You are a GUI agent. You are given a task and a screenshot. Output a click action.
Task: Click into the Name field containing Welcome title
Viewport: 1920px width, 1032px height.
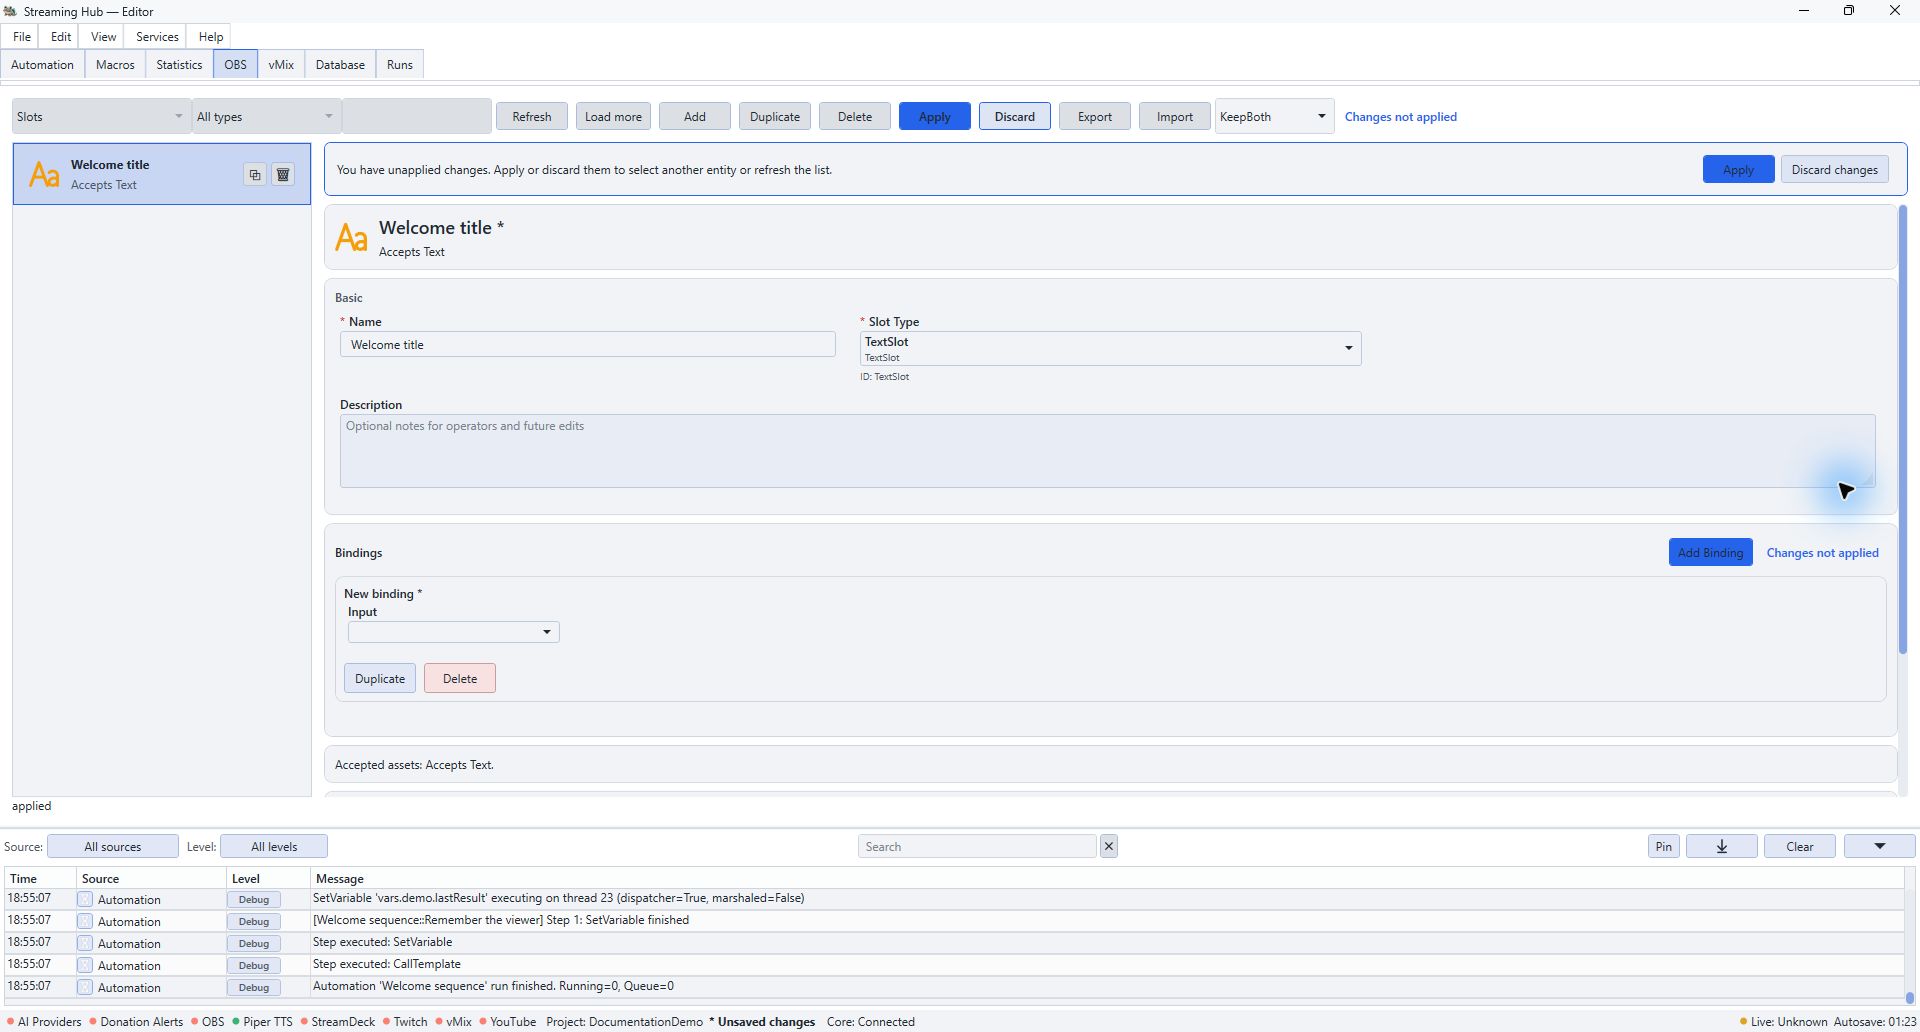588,345
